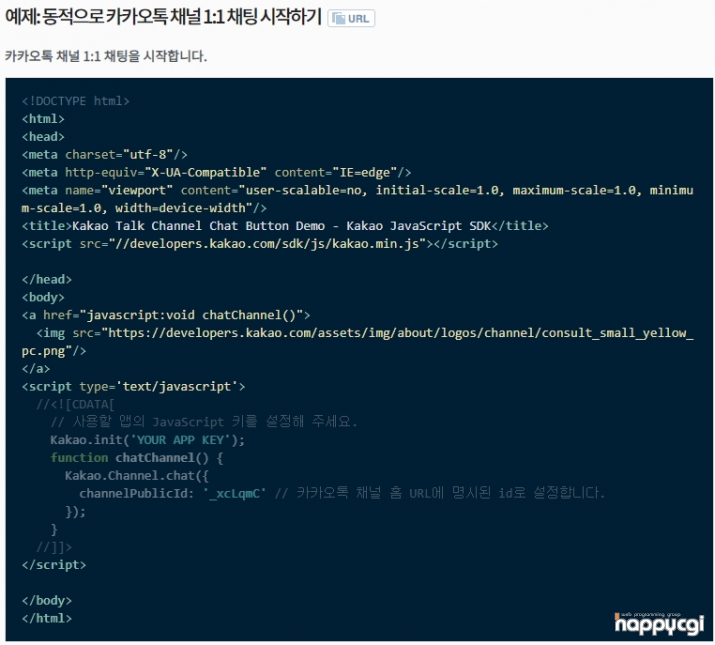Click the 'function chatChannel() {' line
Viewport: 715px width, 645px height.
137,458
